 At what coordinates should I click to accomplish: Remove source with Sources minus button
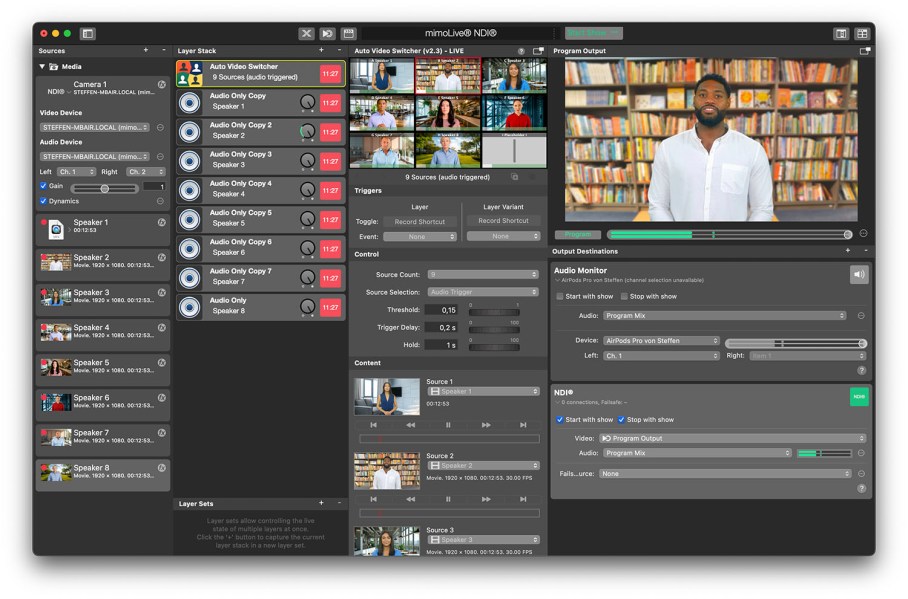(x=164, y=50)
